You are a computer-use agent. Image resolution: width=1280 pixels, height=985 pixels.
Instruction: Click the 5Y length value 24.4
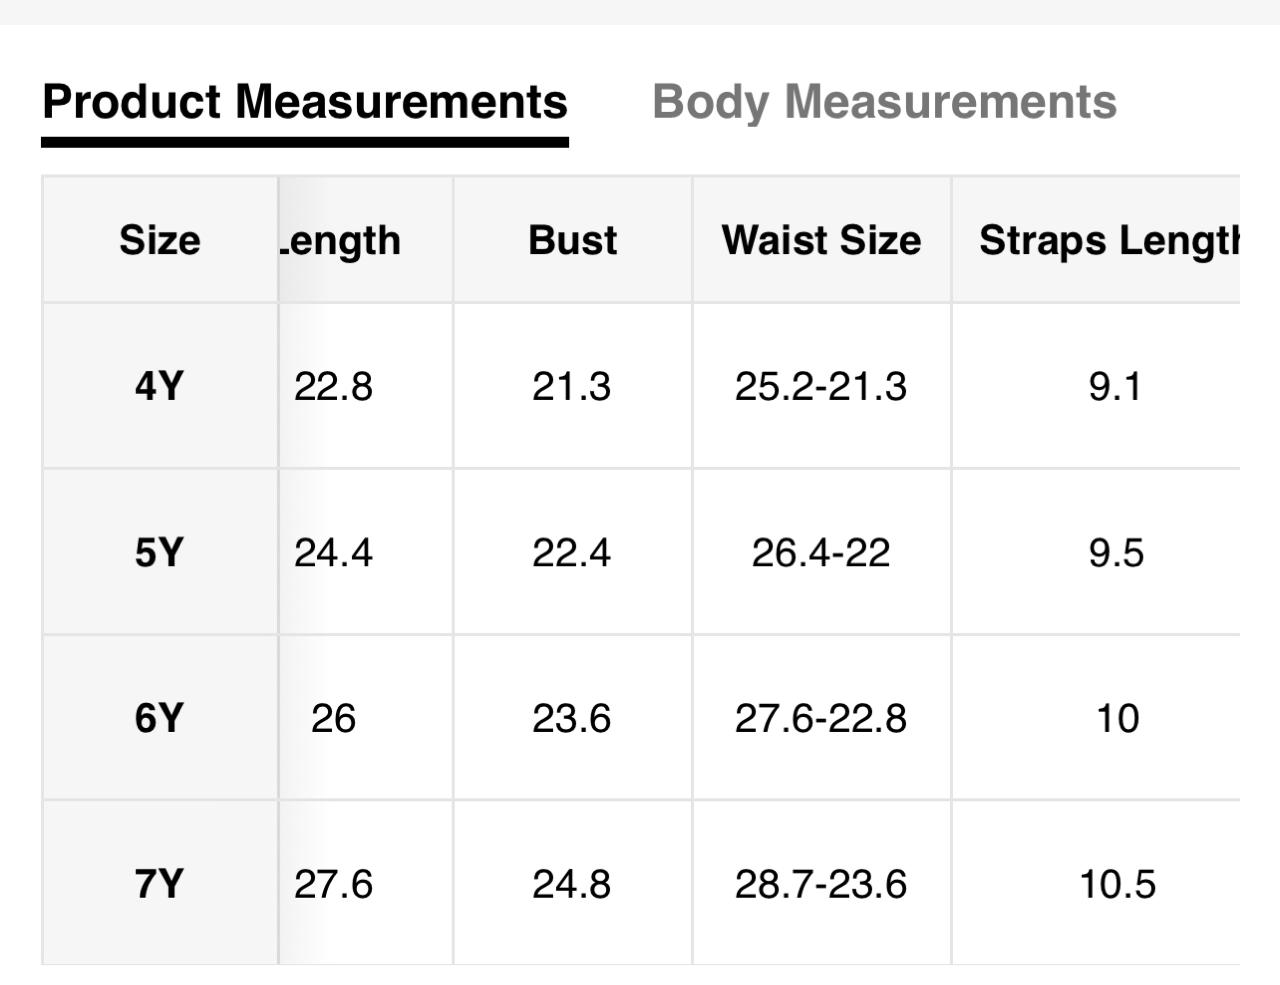333,552
